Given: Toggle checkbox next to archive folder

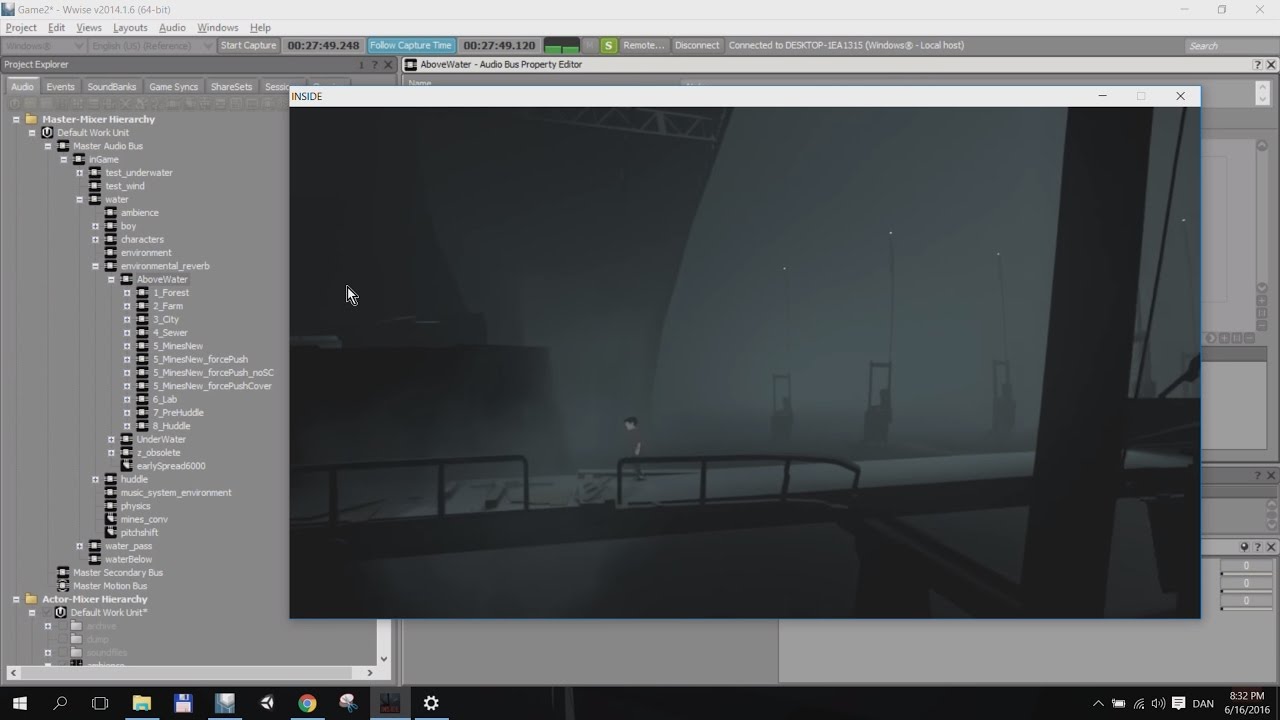Looking at the screenshot, I should tap(62, 626).
